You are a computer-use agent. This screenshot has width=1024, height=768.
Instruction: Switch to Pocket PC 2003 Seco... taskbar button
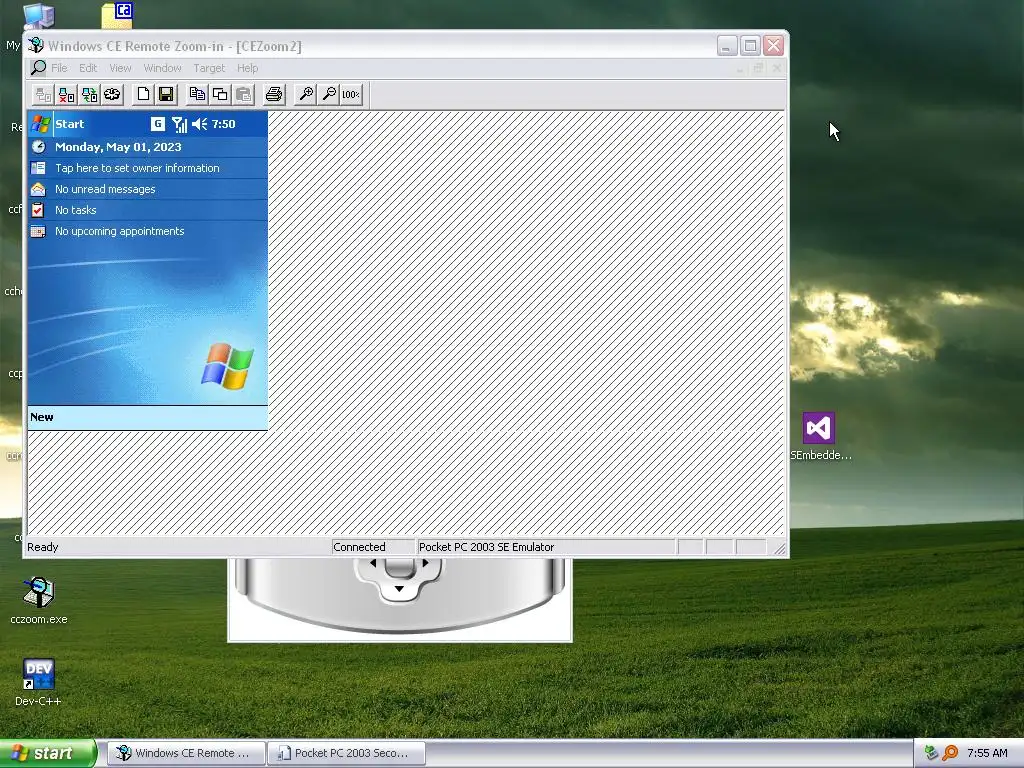click(347, 753)
